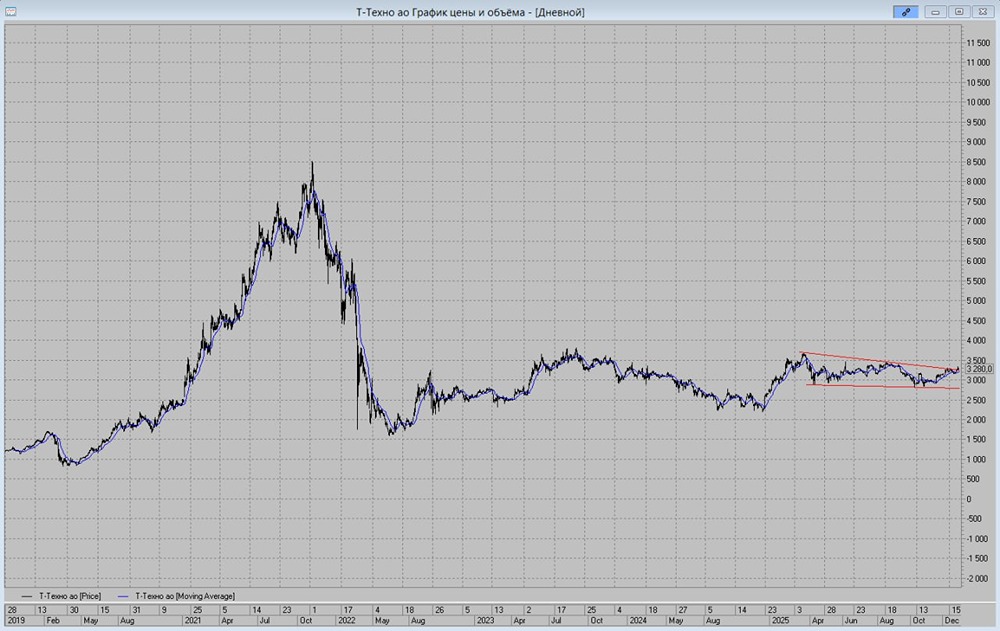The height and width of the screenshot is (631, 1000).
Task: Click the Dec month label on time axis
Action: pyautogui.click(x=952, y=620)
